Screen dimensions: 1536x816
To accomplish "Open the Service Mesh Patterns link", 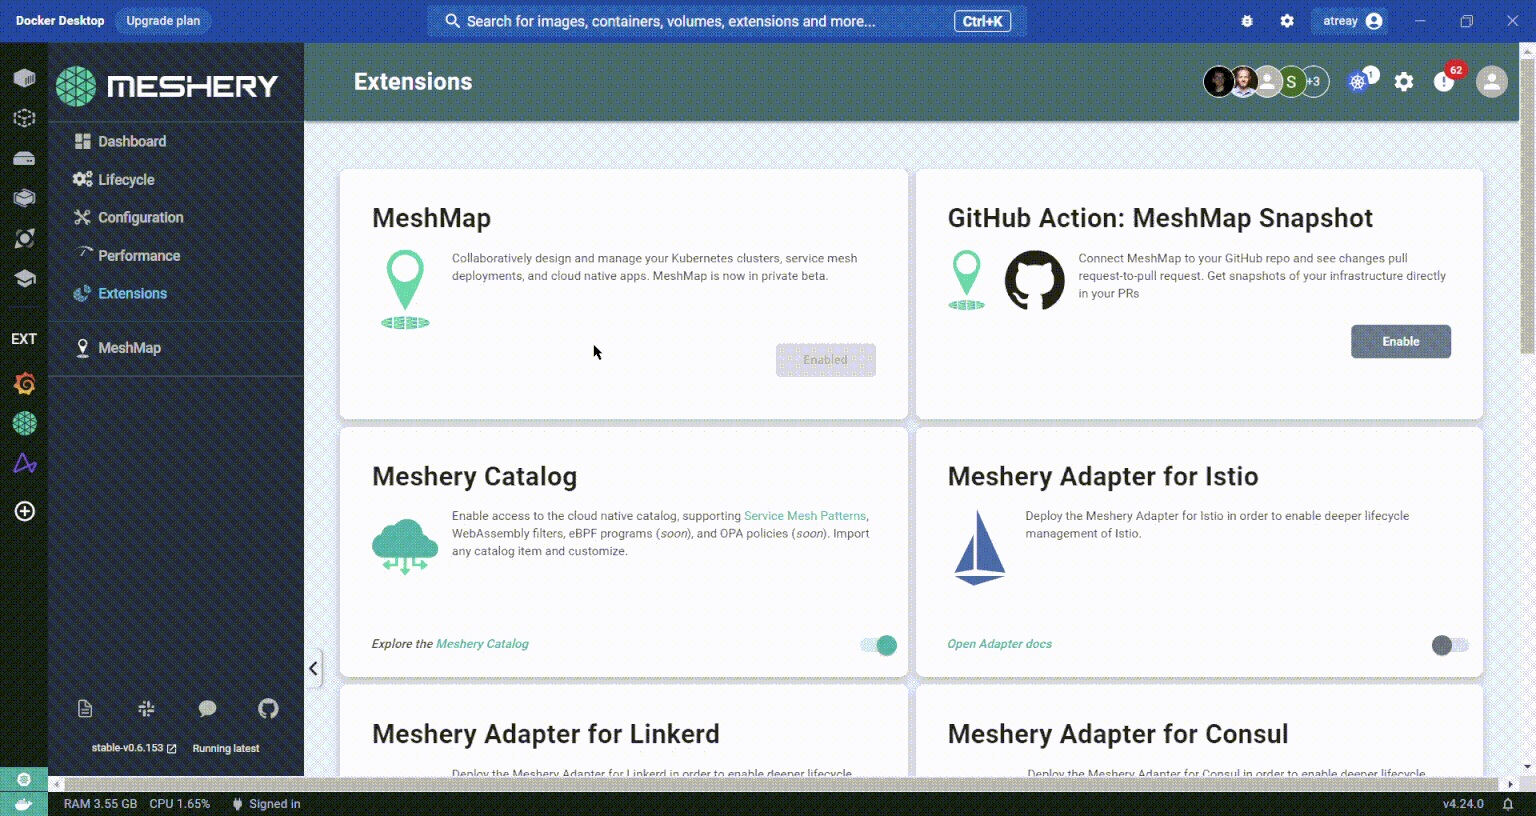I will 805,516.
